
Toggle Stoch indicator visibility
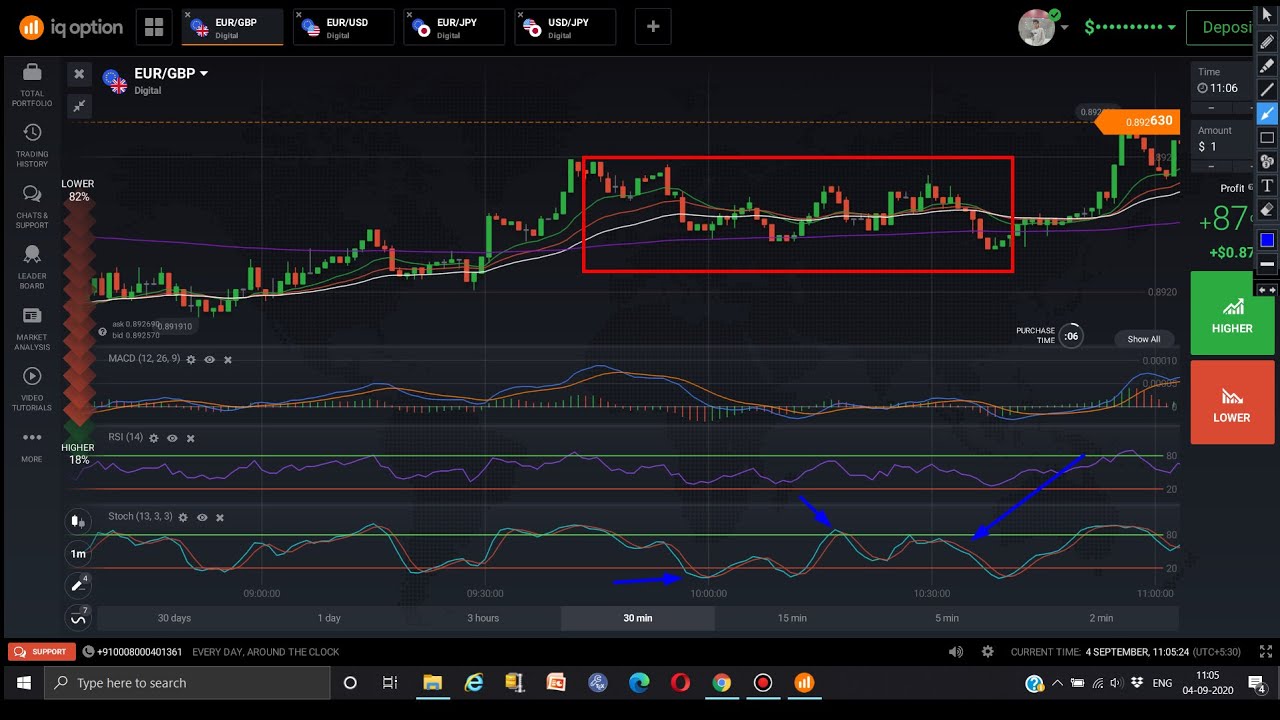tap(202, 517)
